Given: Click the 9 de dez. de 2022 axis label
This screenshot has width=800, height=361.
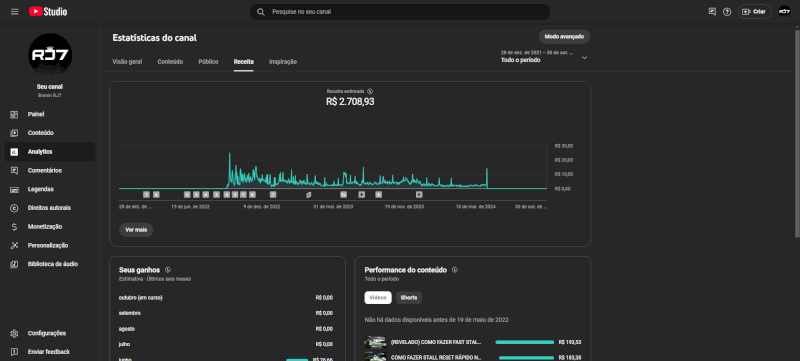Looking at the screenshot, I should pos(262,207).
